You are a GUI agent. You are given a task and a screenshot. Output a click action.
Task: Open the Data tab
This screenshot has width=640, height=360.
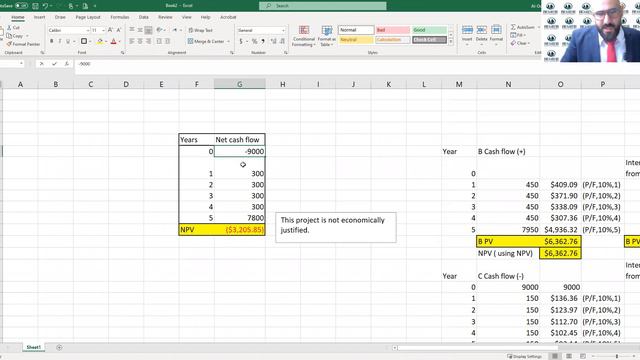[x=144, y=17]
